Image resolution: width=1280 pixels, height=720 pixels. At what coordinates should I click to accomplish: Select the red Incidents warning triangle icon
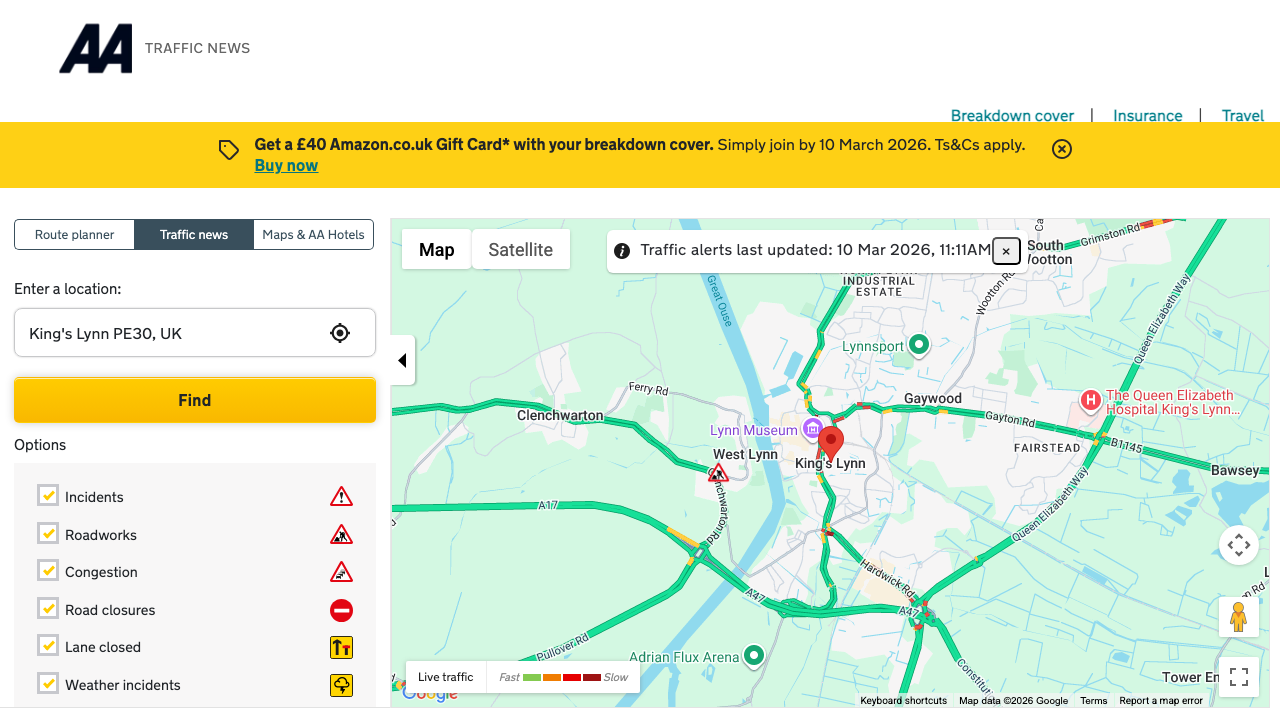pos(341,495)
